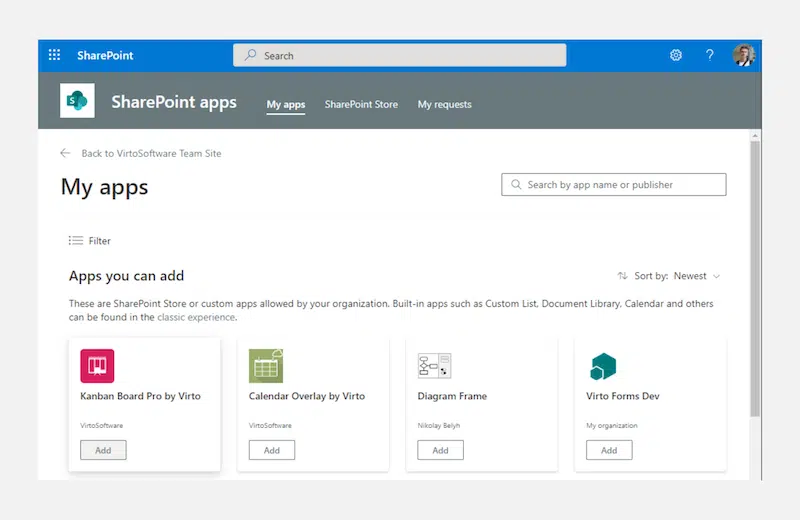Click the Diagram Frame title
Viewport: 800px width, 520px height.
452,396
